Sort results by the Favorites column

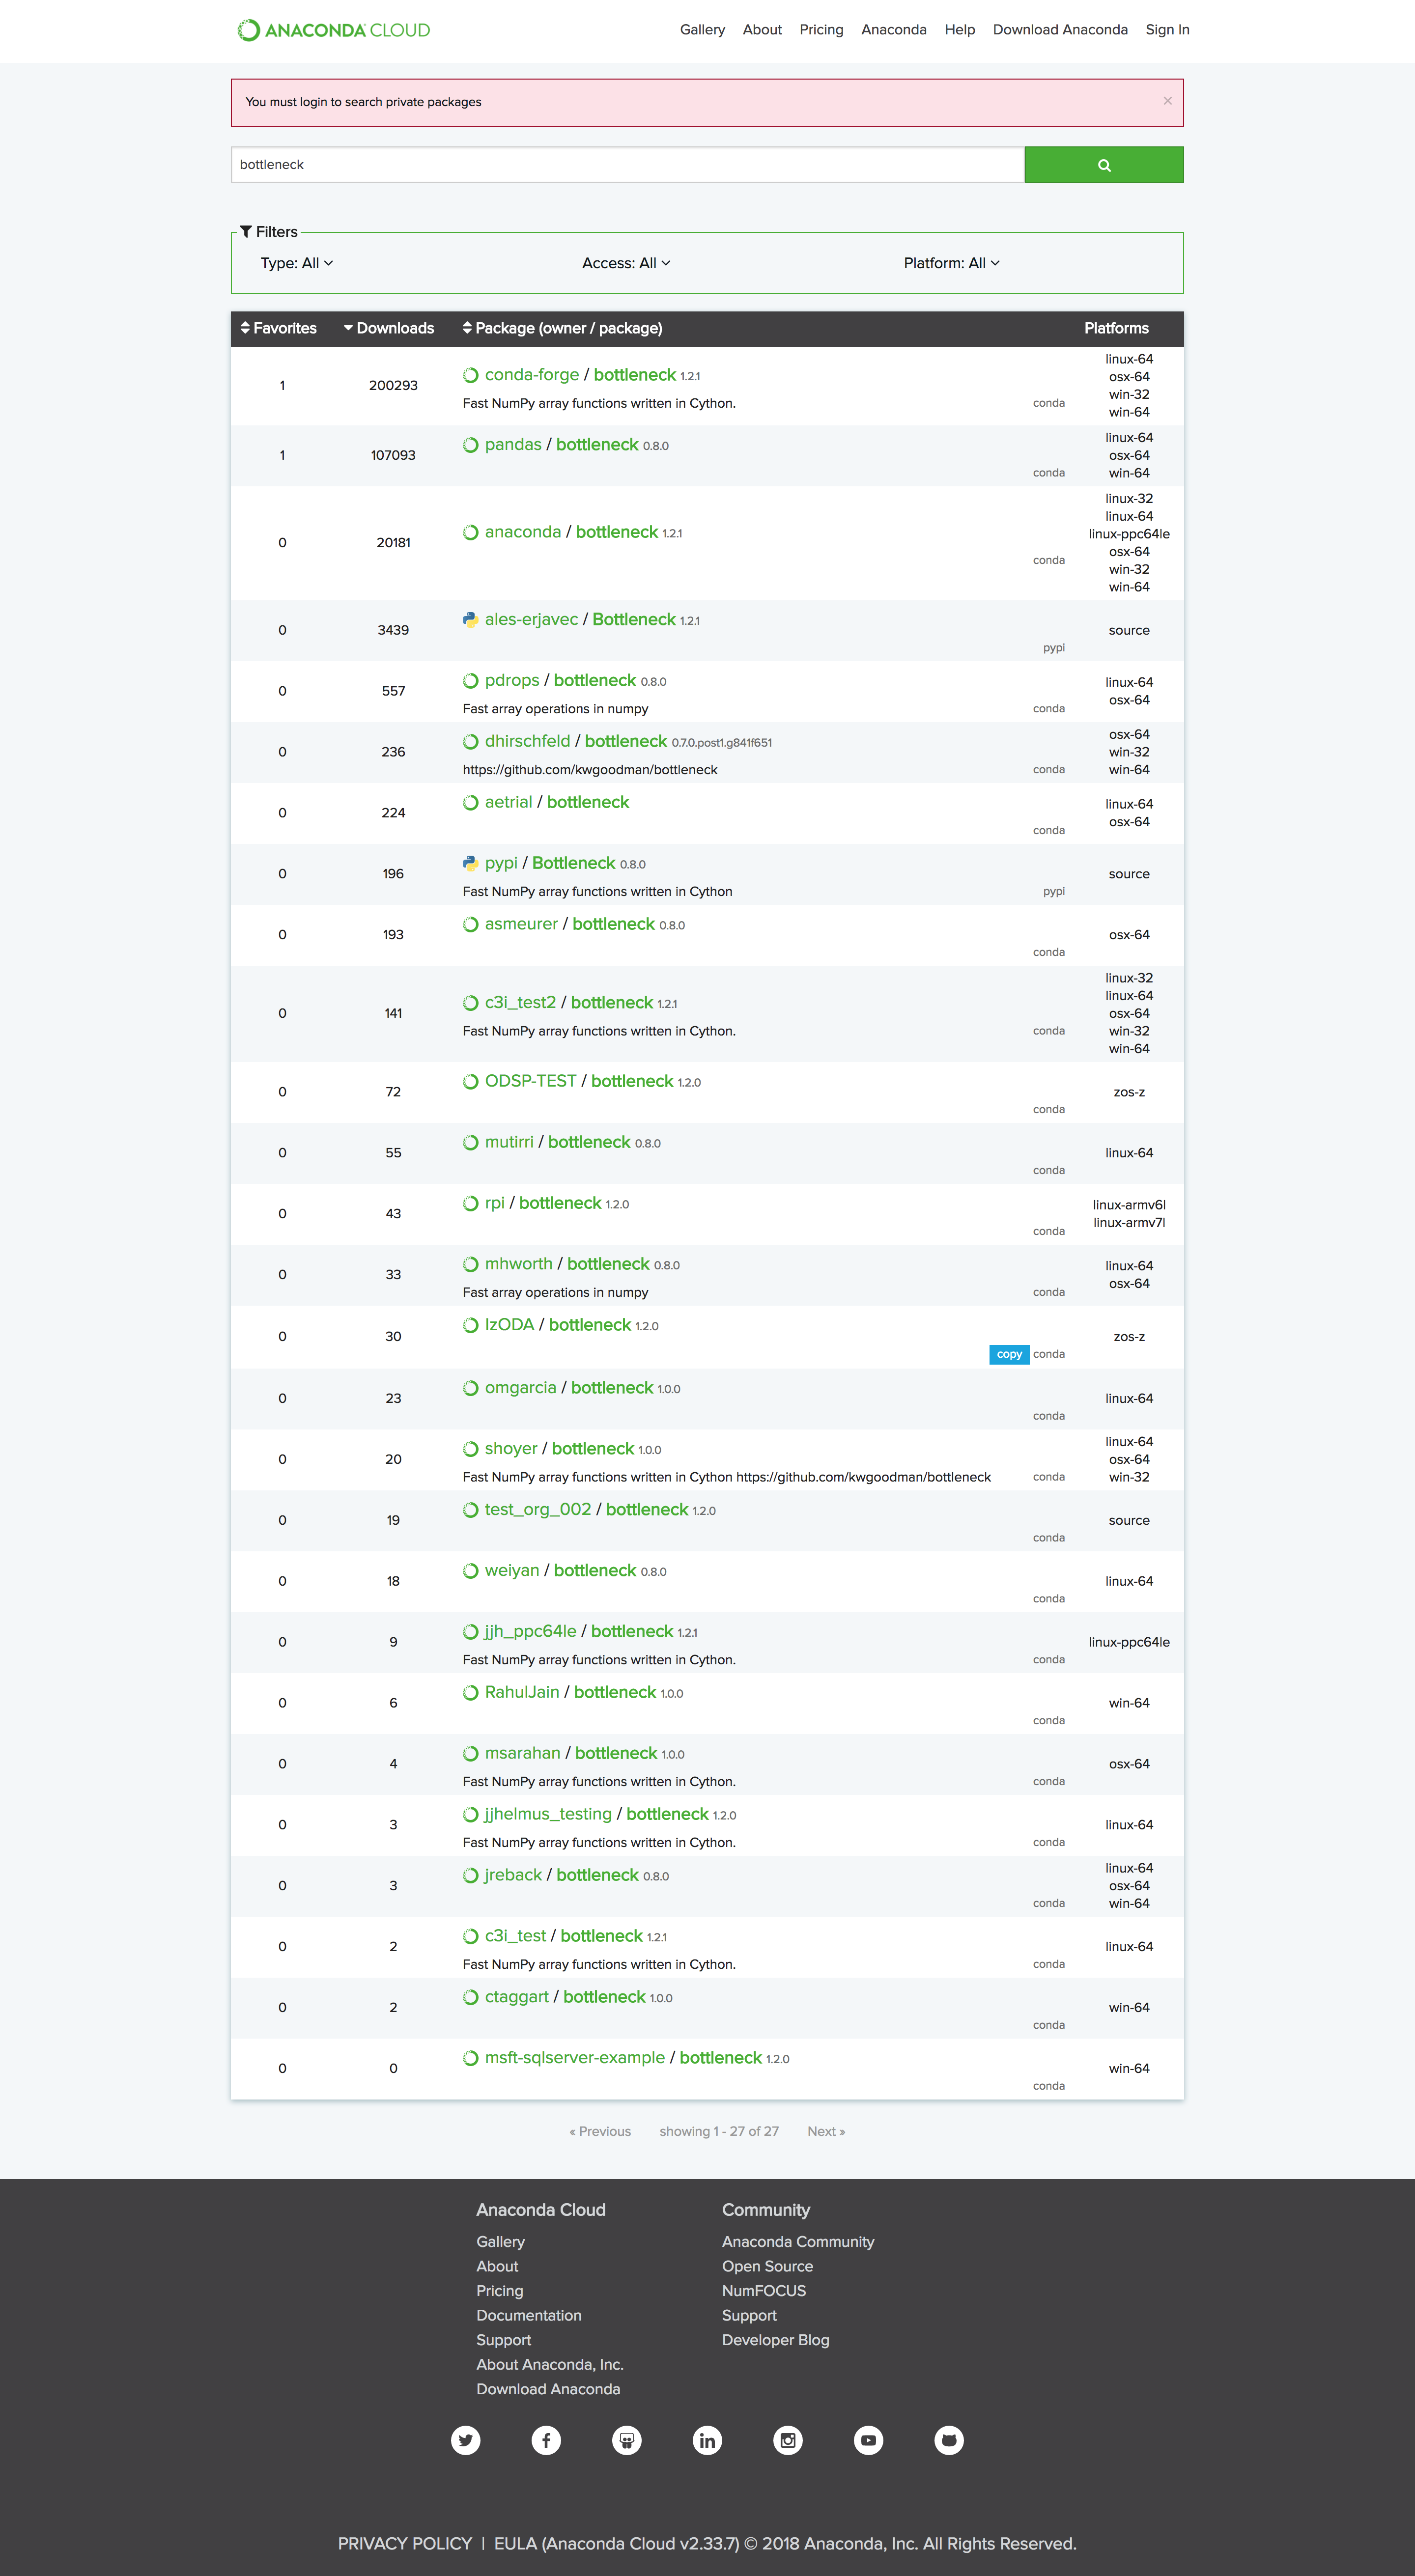tap(279, 328)
